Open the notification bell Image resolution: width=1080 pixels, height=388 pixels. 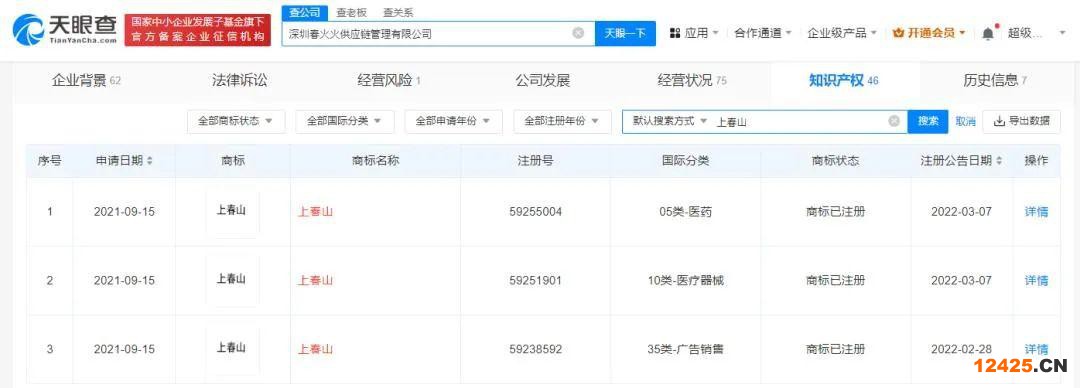(x=988, y=32)
